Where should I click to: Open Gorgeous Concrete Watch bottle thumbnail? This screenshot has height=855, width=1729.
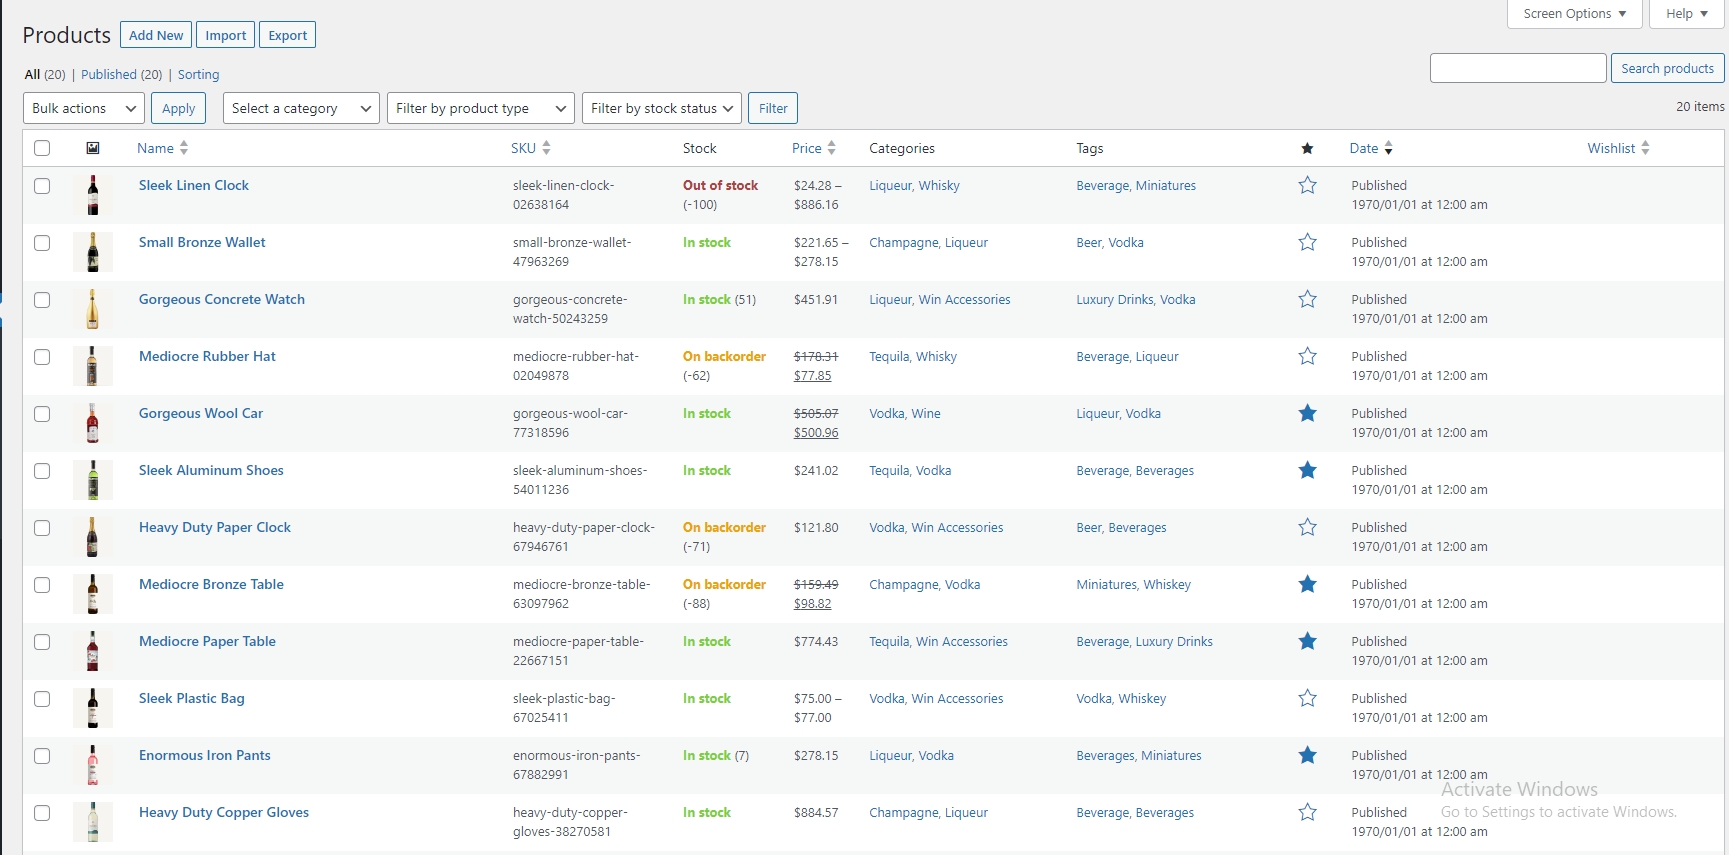pyautogui.click(x=93, y=310)
